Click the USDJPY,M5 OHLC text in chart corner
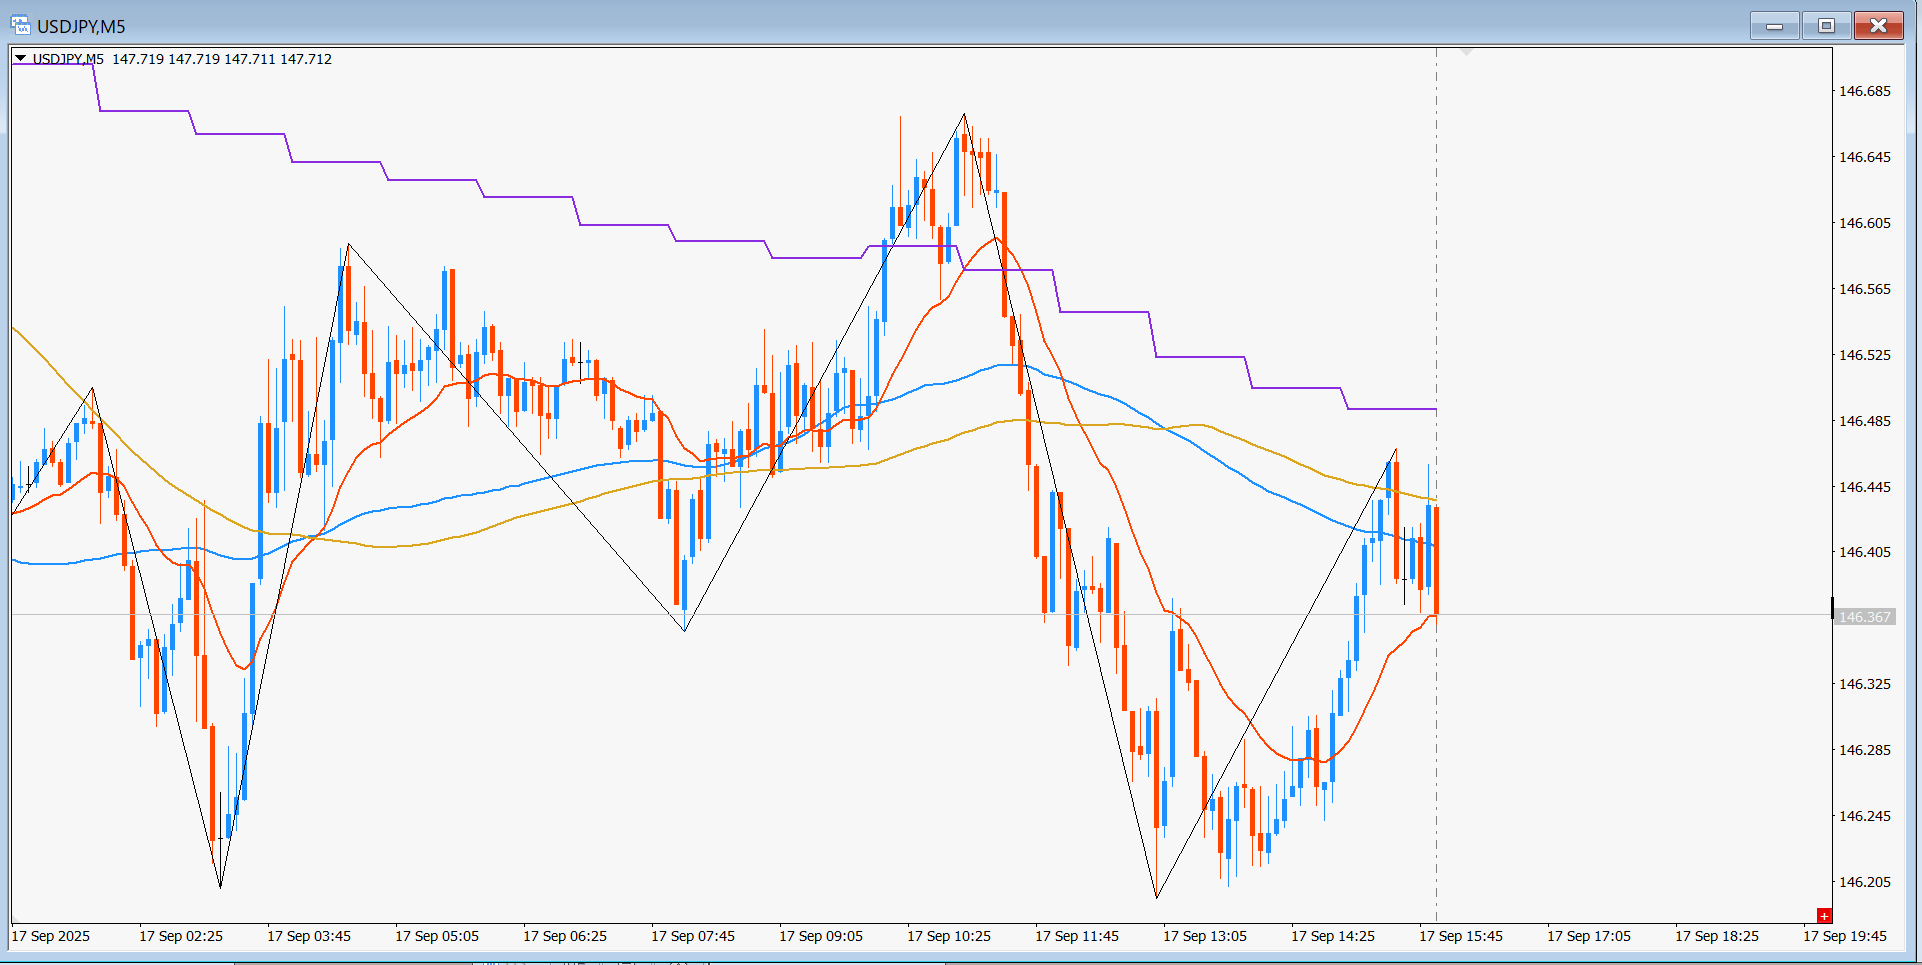Screen dimensions: 1922x965 pyautogui.click(x=182, y=59)
